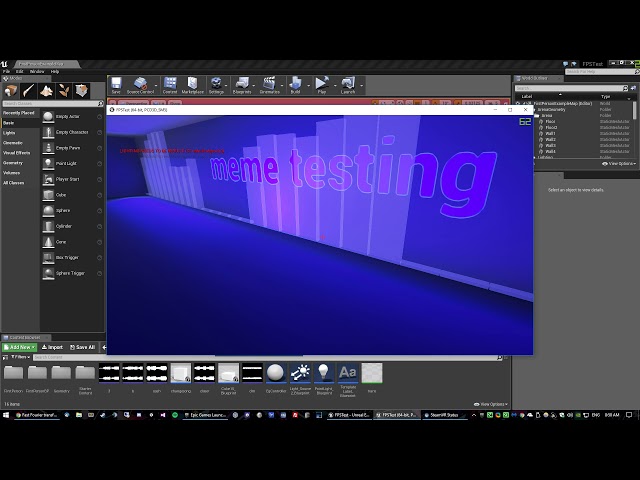Viewport: 640px width, 480px height.
Task: Open Source Control toolbar button
Action: (x=140, y=85)
